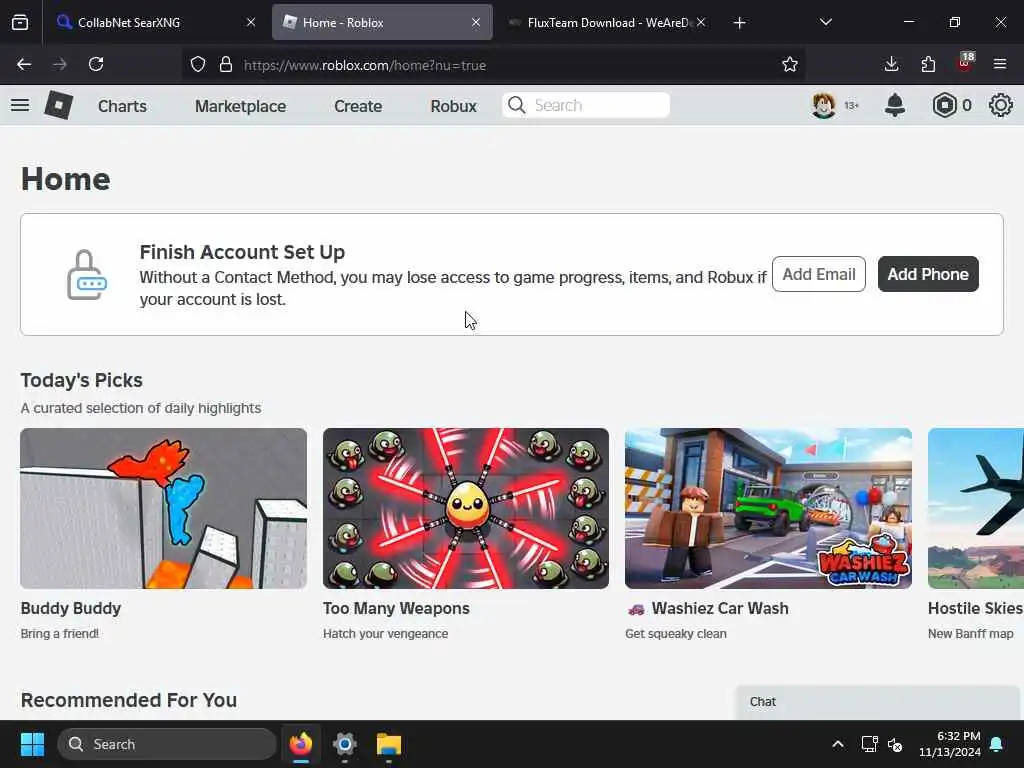Screen dimensions: 1024x768
Task: Click the Windows taskbar Search box
Action: click(167, 744)
